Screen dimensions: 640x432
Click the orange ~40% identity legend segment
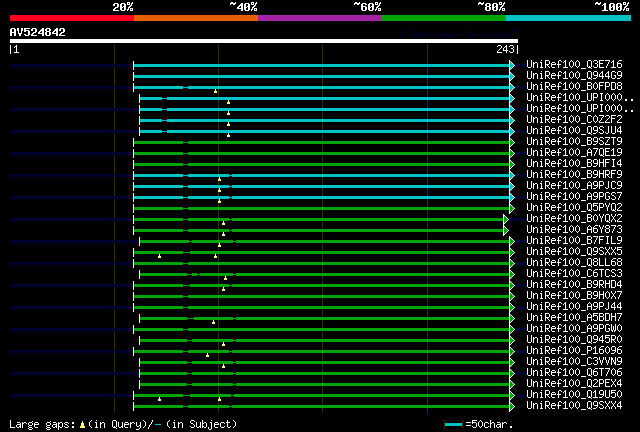(196, 18)
